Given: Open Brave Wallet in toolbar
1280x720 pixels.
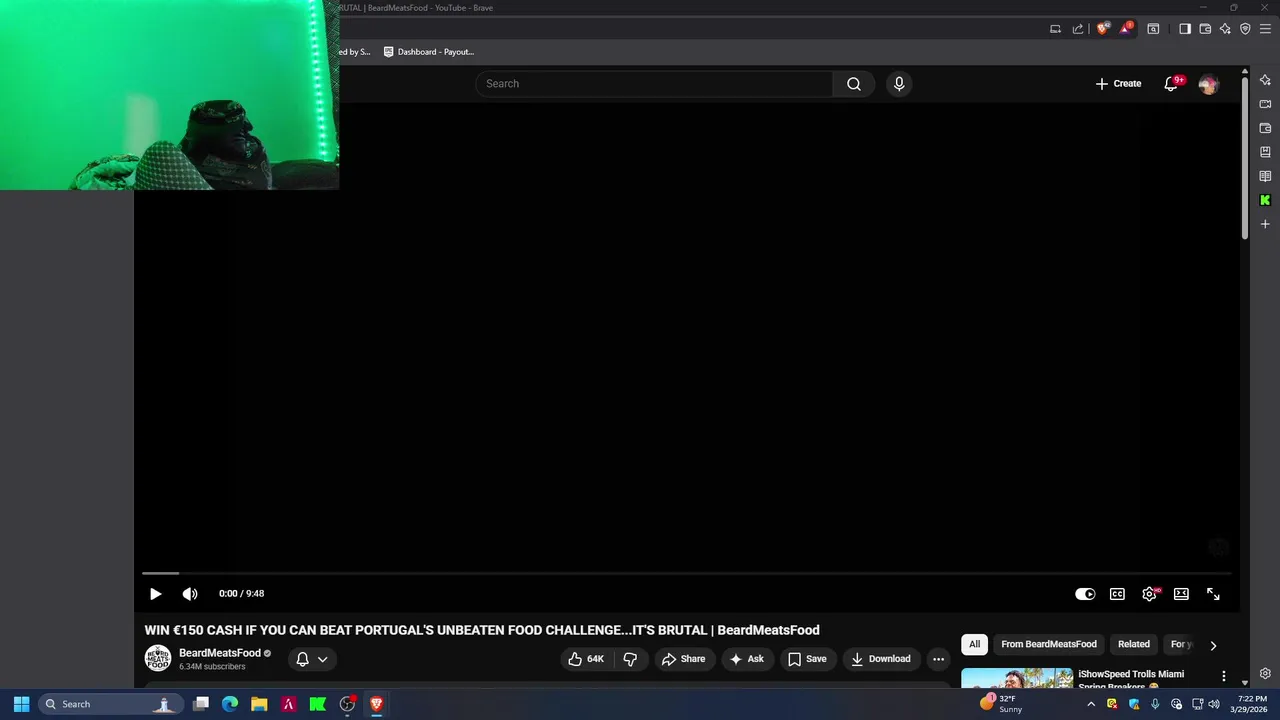Looking at the screenshot, I should point(1205,29).
